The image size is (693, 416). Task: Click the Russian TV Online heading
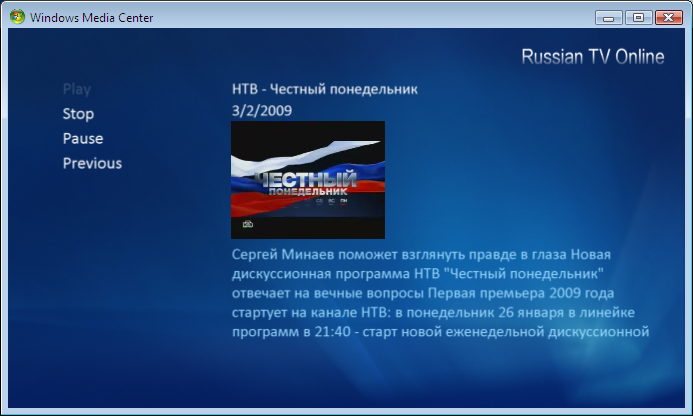point(593,57)
